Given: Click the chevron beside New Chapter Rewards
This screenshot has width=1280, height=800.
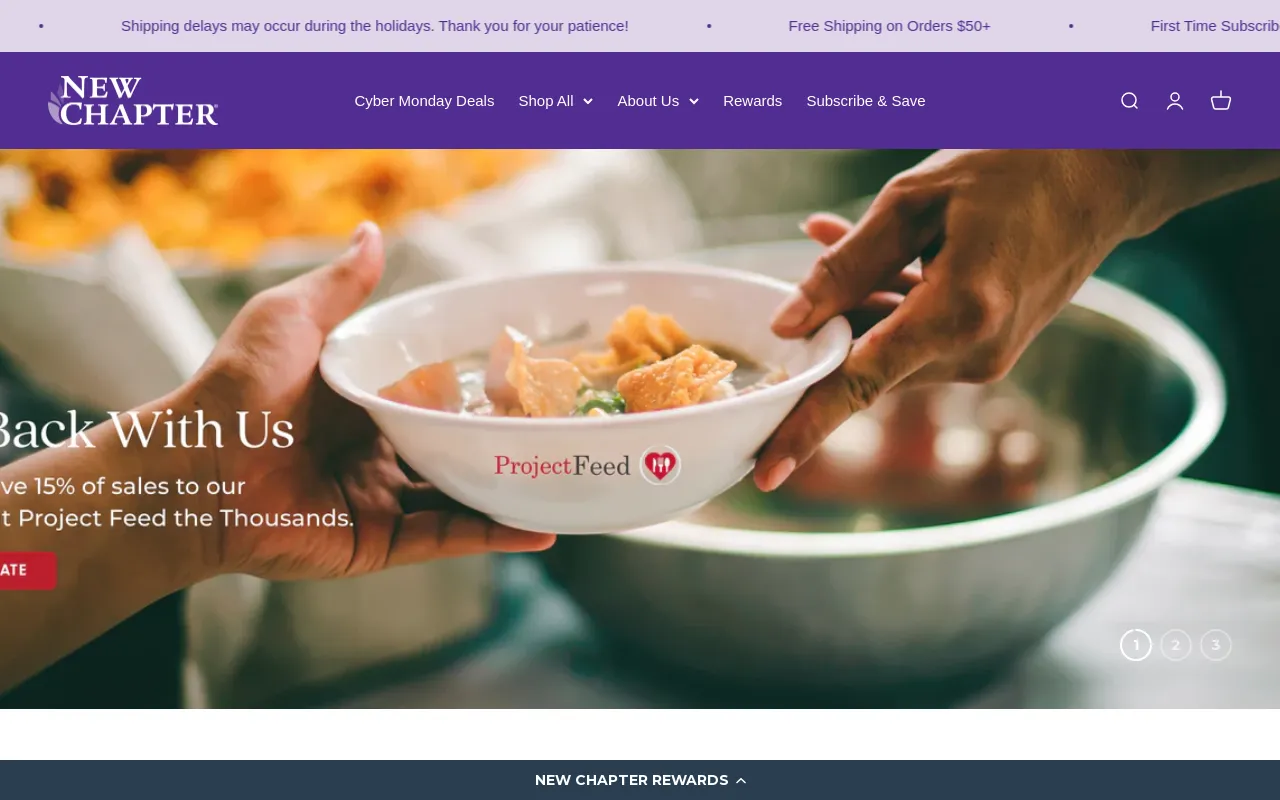Looking at the screenshot, I should pyautogui.click(x=741, y=781).
